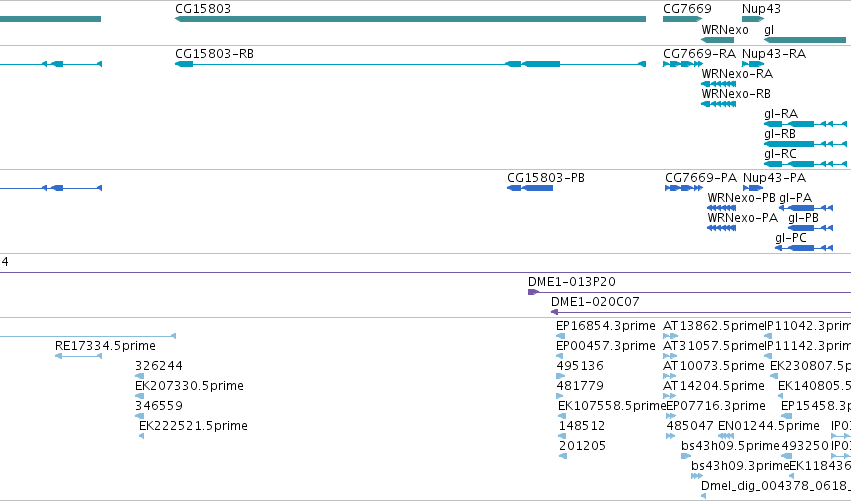
Task: Select the "gl-PA" protein label
Action: click(x=795, y=198)
